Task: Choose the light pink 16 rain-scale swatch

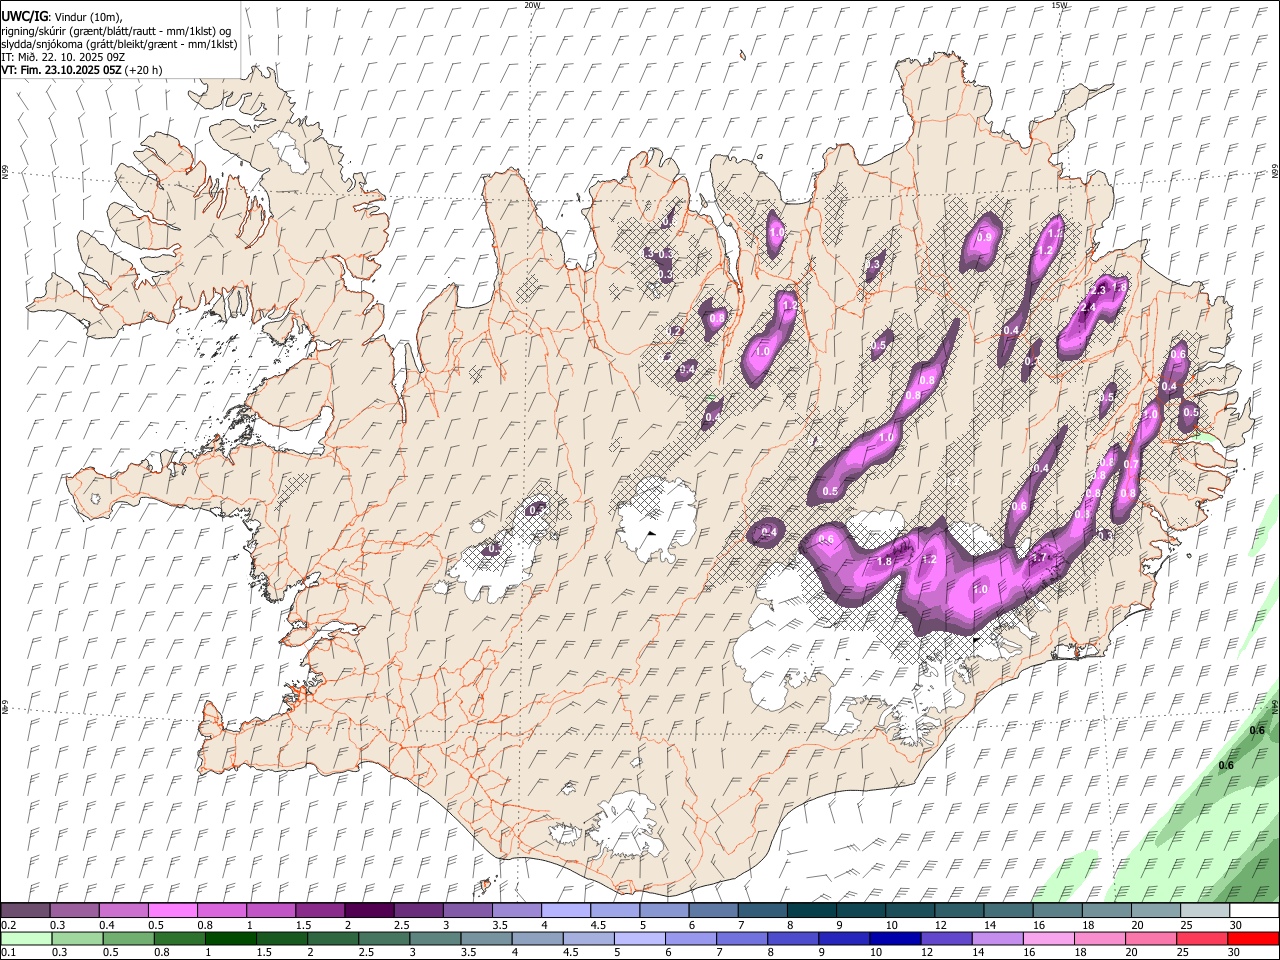Action: point(1047,939)
